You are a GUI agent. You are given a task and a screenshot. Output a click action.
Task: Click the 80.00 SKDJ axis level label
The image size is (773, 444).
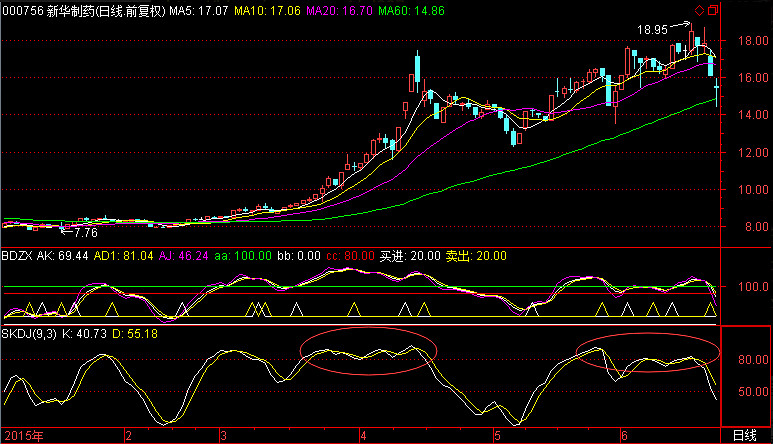(753, 360)
